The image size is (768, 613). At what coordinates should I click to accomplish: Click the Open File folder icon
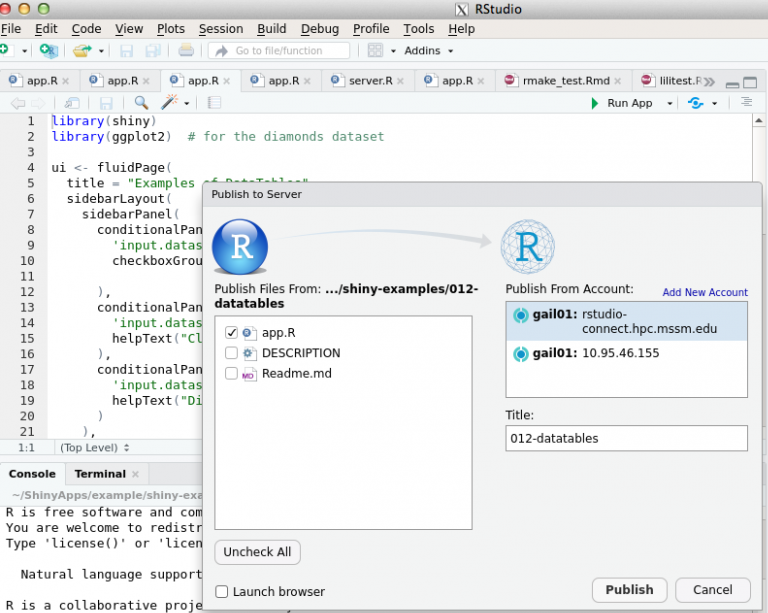pyautogui.click(x=80, y=50)
